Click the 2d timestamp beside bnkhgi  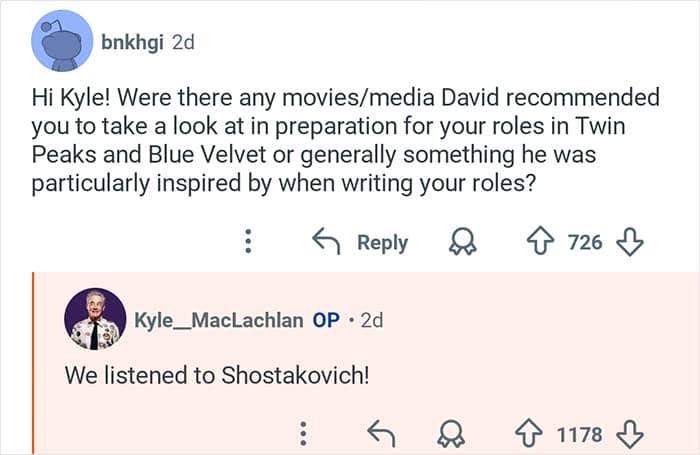[x=183, y=42]
